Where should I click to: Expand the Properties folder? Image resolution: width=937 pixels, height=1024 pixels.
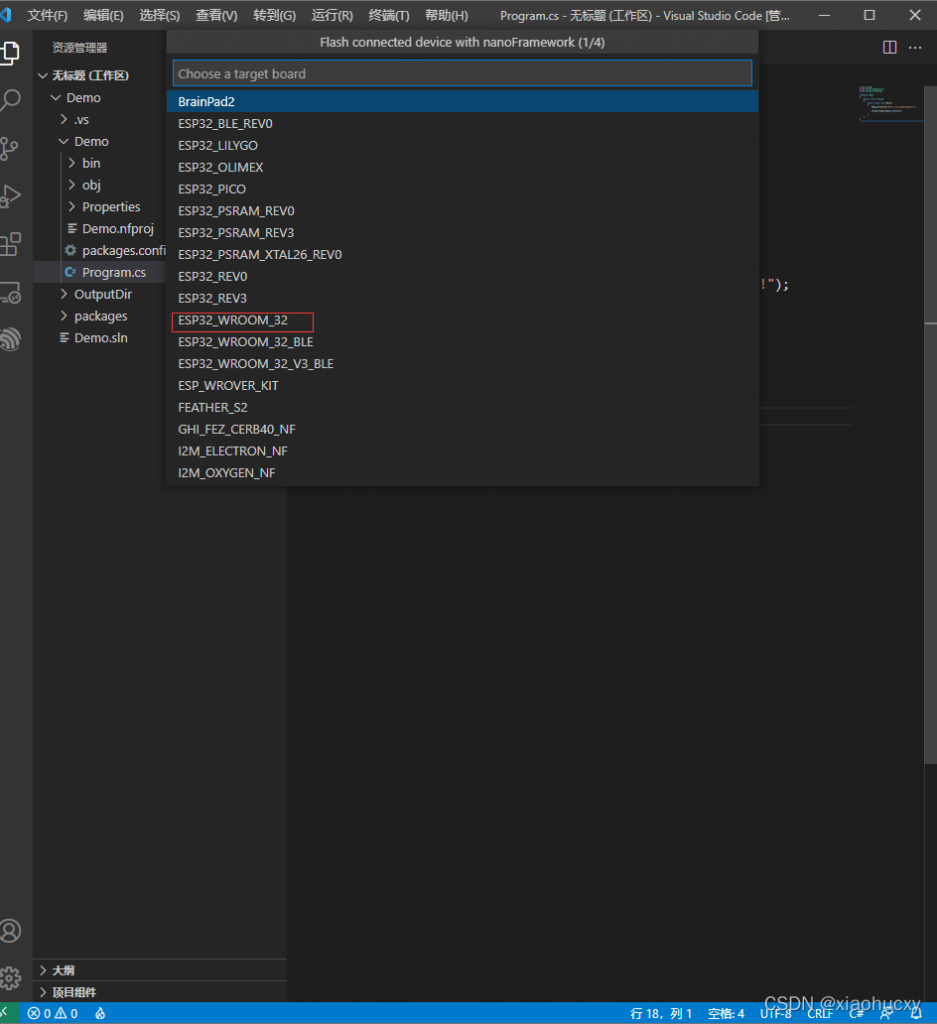click(x=72, y=207)
